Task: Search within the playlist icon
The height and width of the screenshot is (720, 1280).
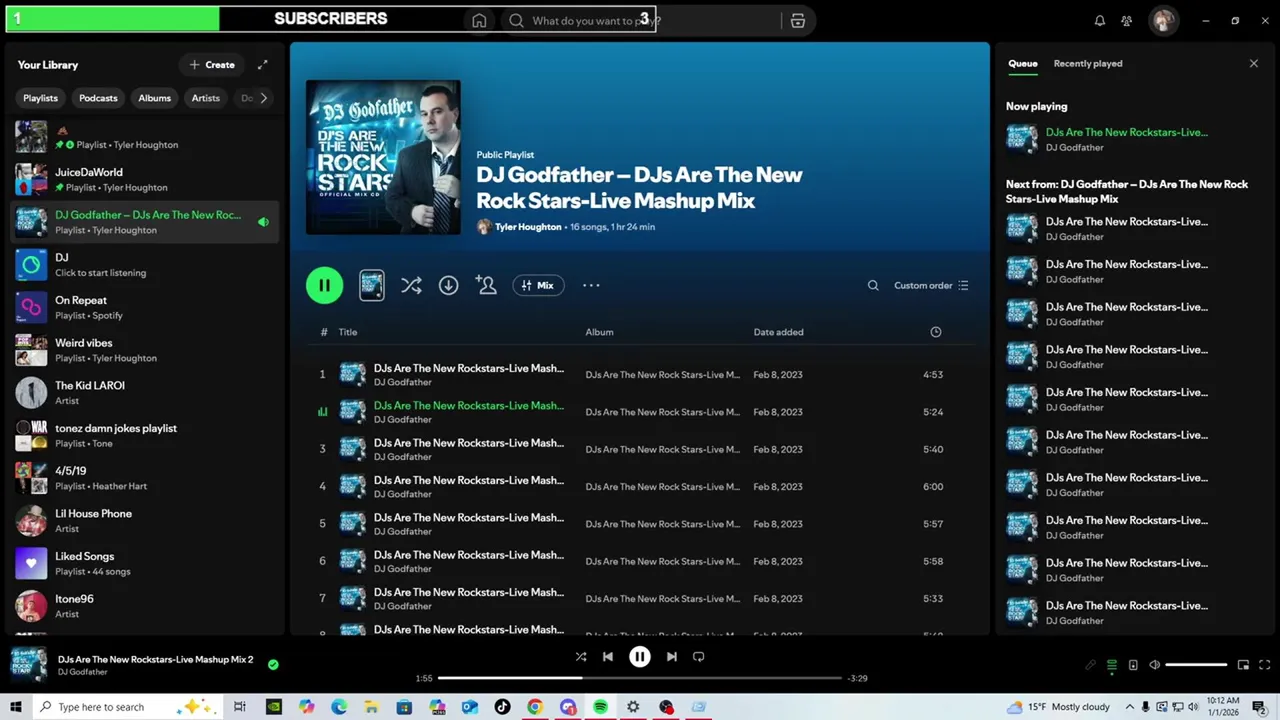Action: tap(873, 285)
